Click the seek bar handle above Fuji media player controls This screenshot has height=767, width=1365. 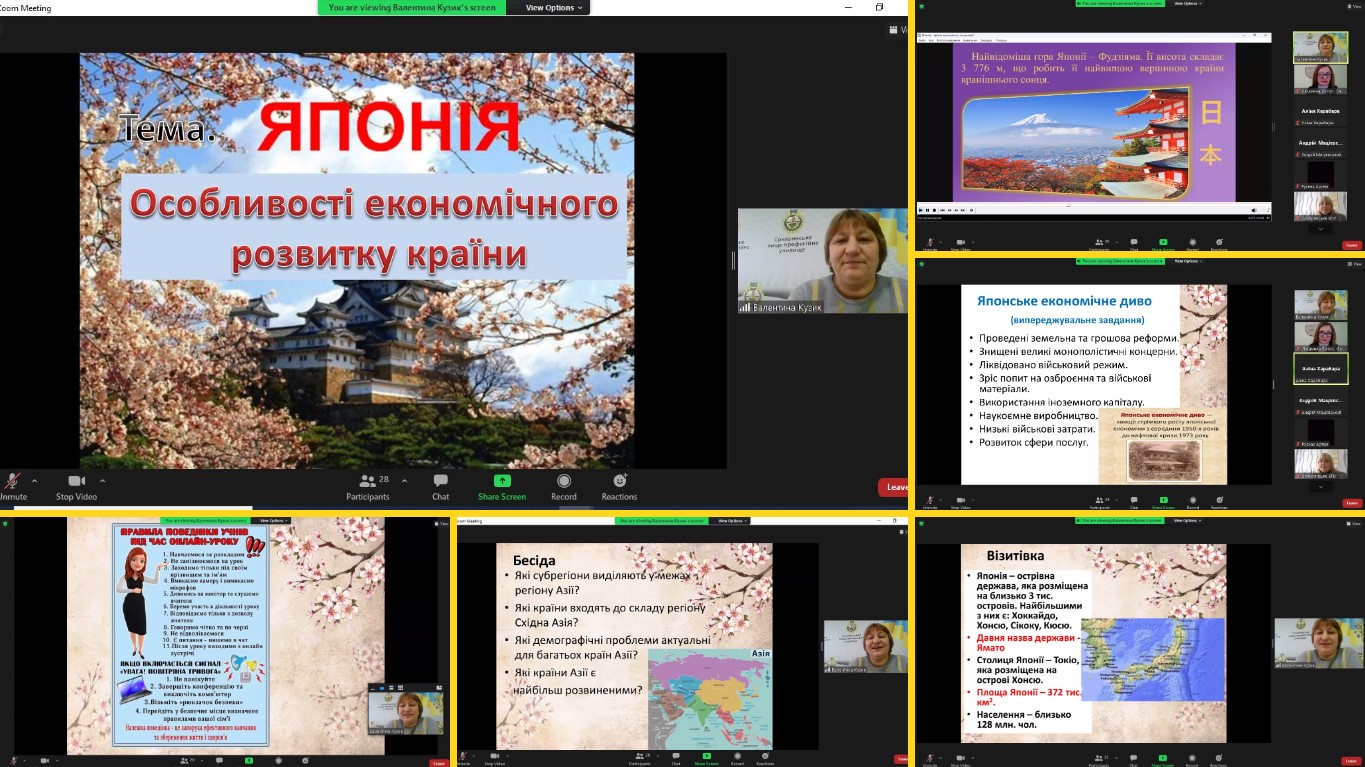coord(1068,205)
